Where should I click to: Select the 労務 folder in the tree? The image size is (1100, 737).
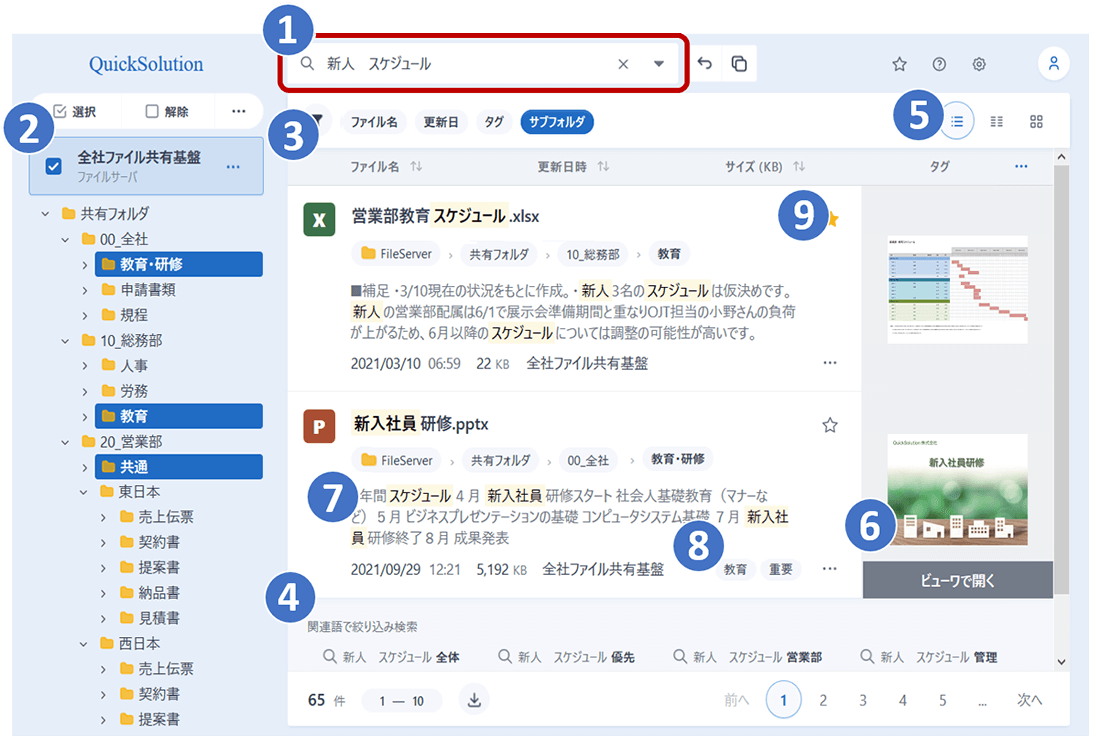click(x=124, y=391)
